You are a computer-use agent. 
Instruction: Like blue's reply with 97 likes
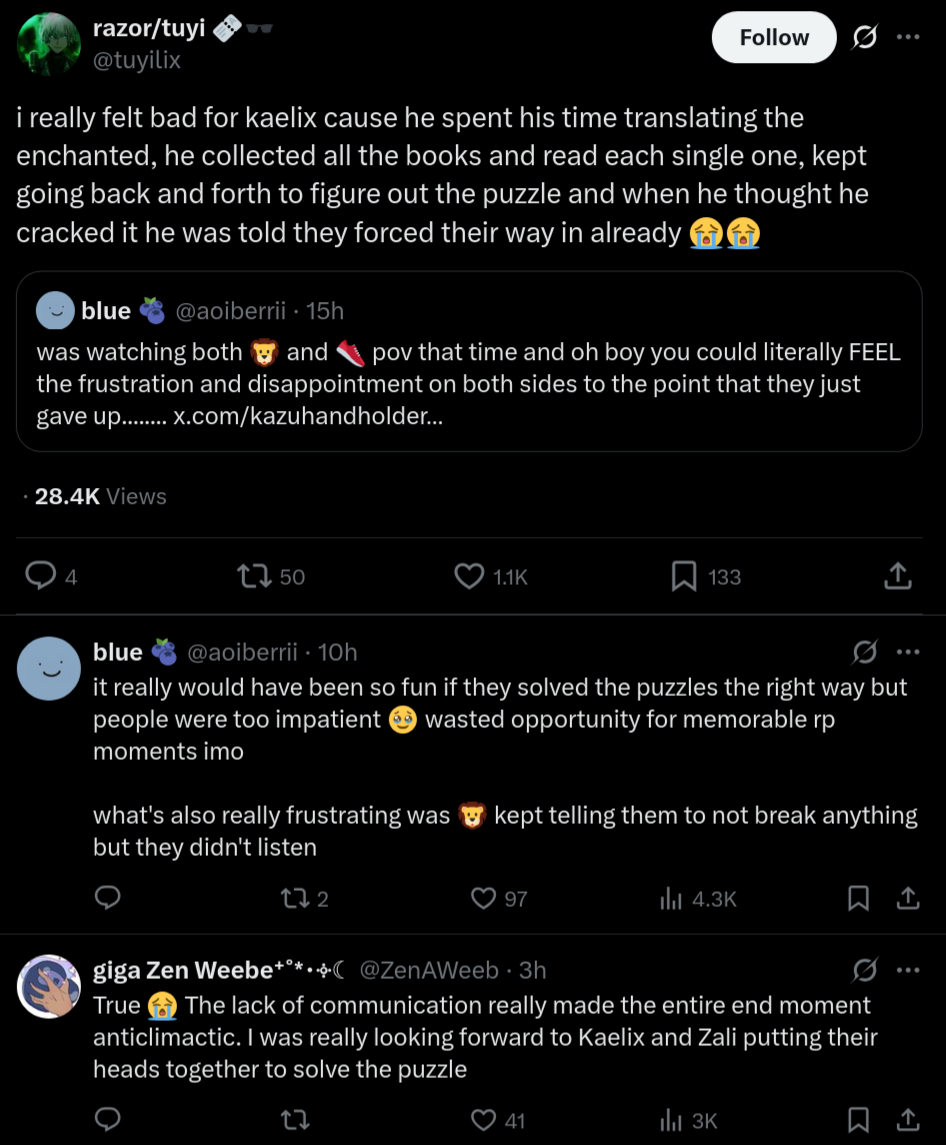[484, 898]
